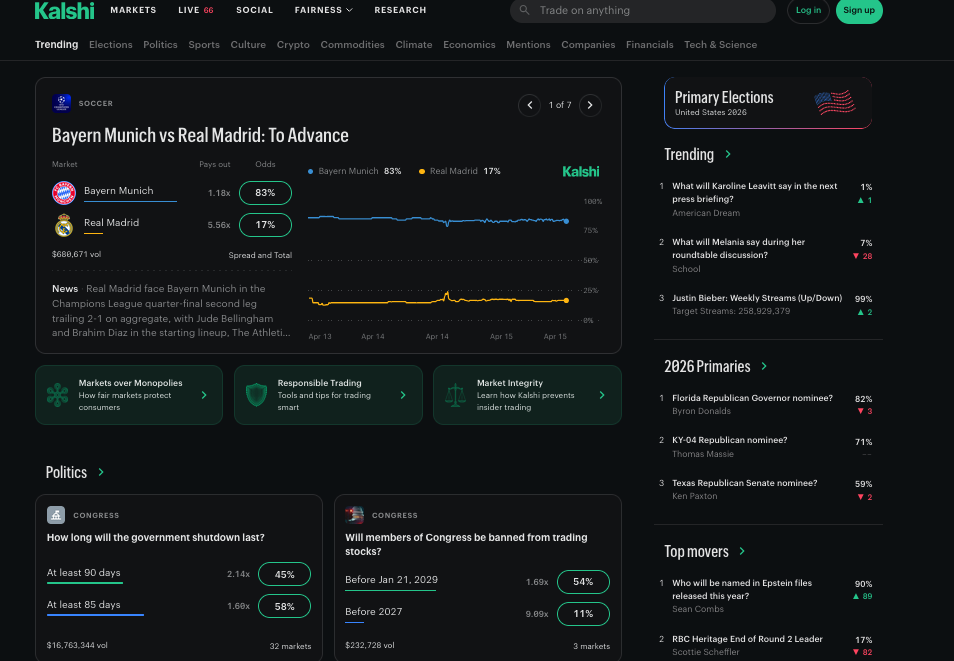Click Before 2027 11% odds button
The width and height of the screenshot is (954, 661).
pos(583,614)
